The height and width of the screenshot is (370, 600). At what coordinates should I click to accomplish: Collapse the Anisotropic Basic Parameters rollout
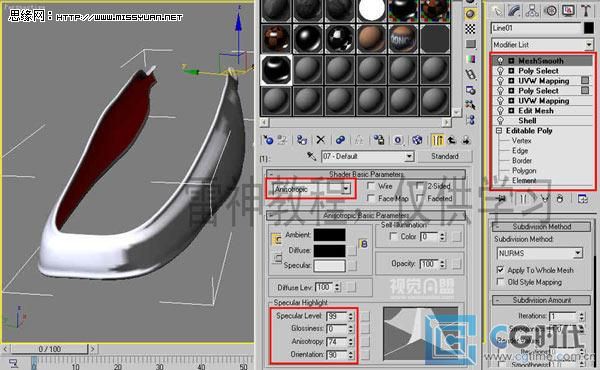coord(366,215)
